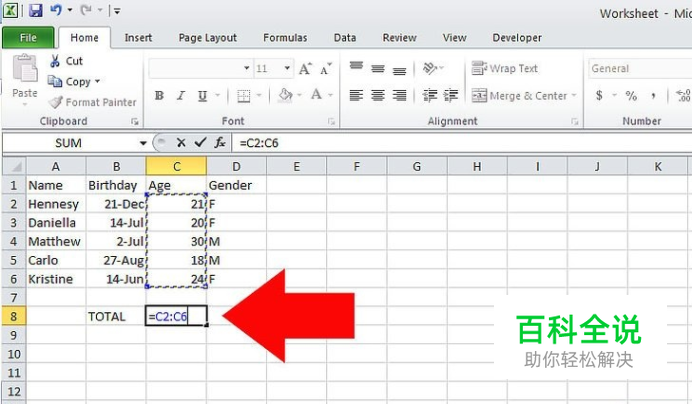The image size is (692, 404).
Task: Open Alignment group dialog launcher
Action: (x=574, y=121)
